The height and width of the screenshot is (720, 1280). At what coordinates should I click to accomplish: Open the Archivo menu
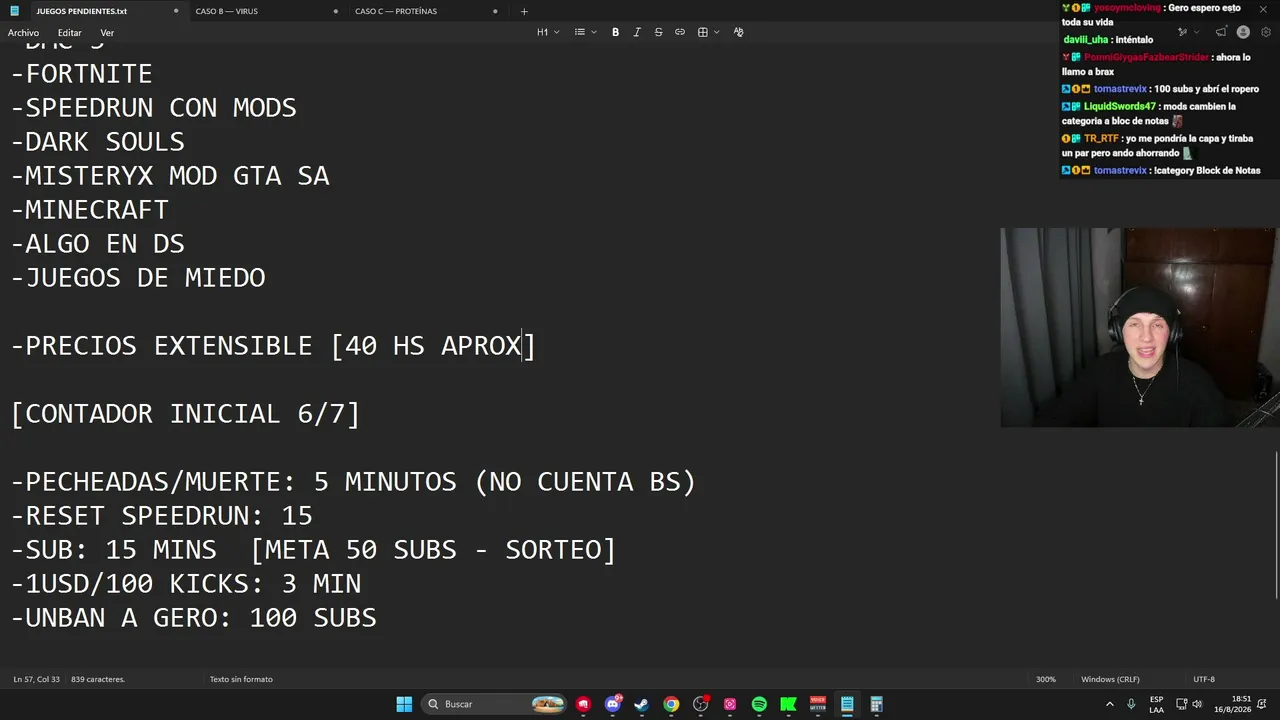(24, 32)
